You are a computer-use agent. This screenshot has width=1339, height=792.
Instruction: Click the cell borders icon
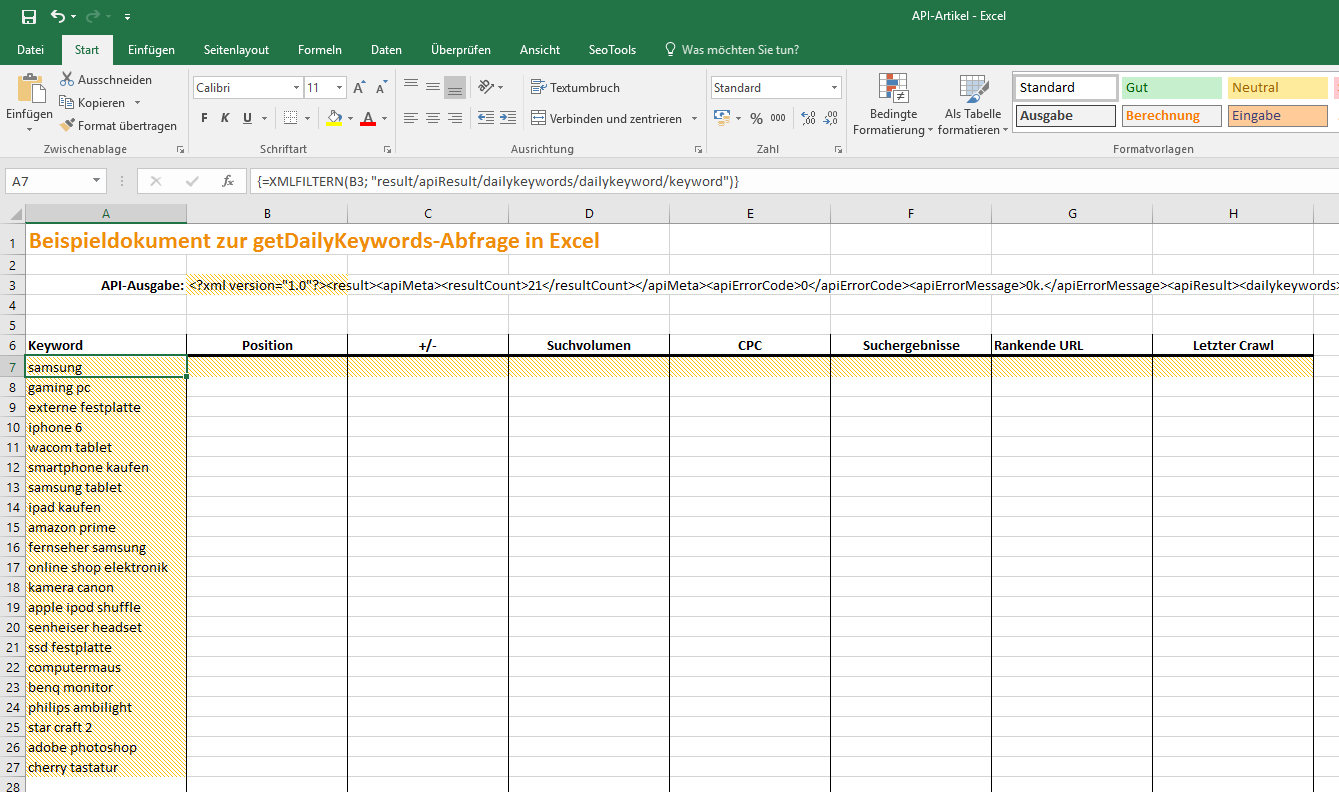point(290,118)
